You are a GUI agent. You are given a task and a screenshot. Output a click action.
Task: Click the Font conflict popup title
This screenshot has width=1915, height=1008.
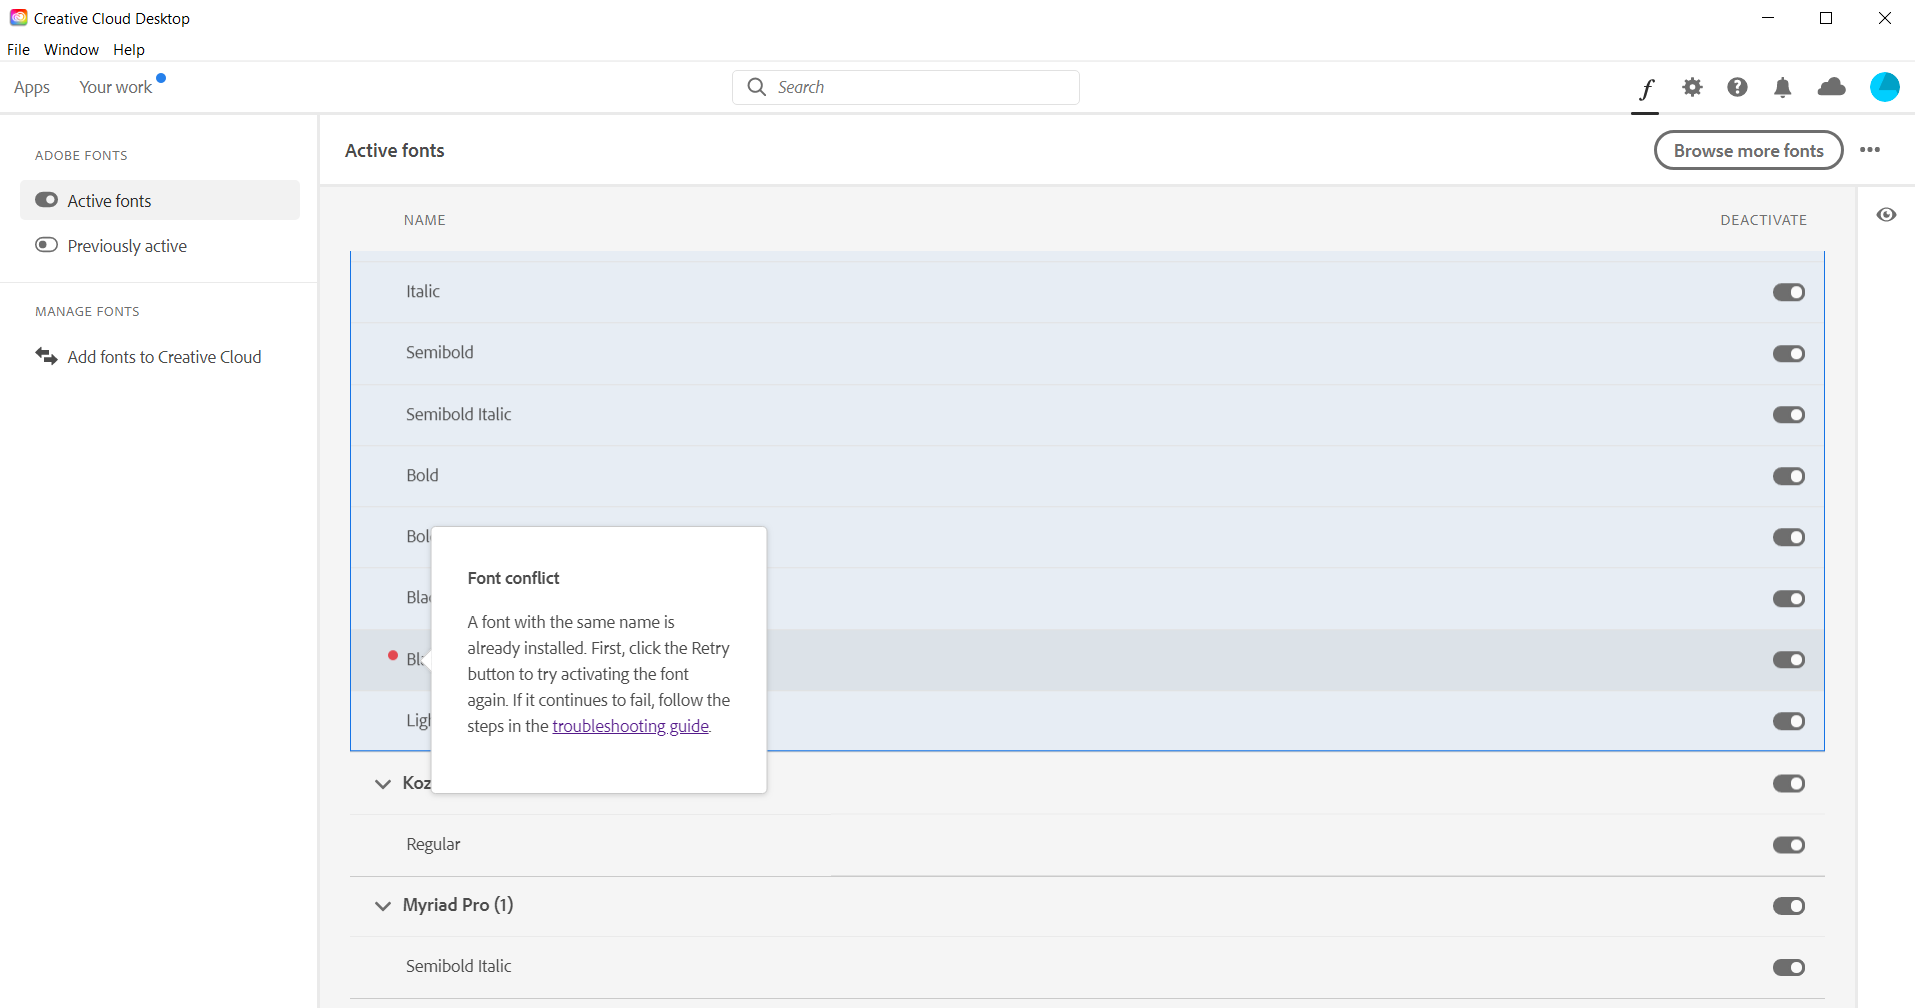pyautogui.click(x=513, y=578)
